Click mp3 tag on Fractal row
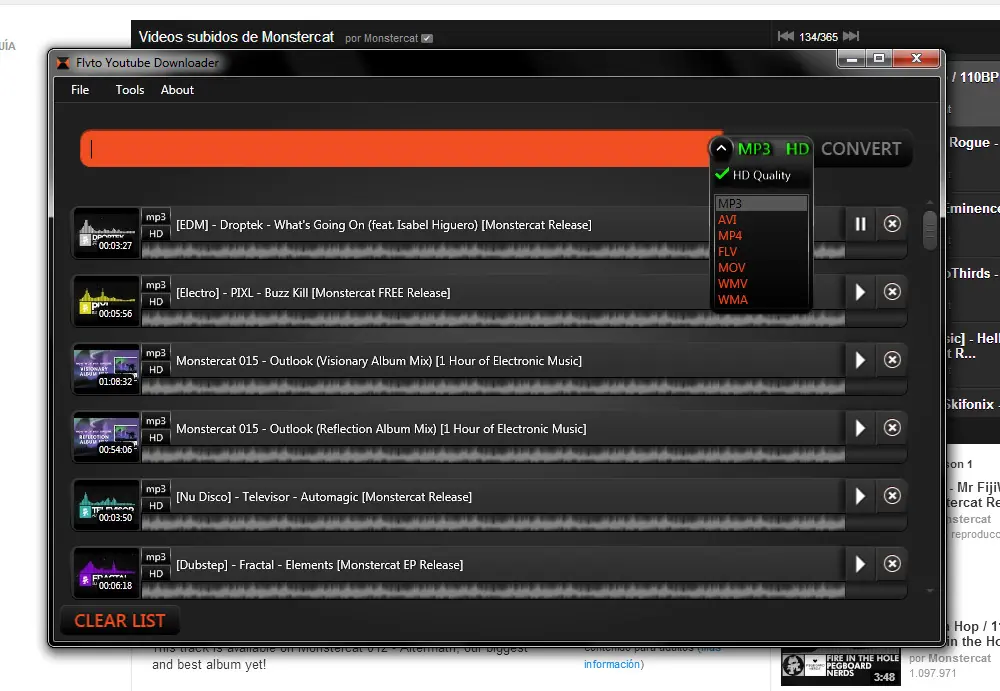1000x691 pixels. pos(156,557)
